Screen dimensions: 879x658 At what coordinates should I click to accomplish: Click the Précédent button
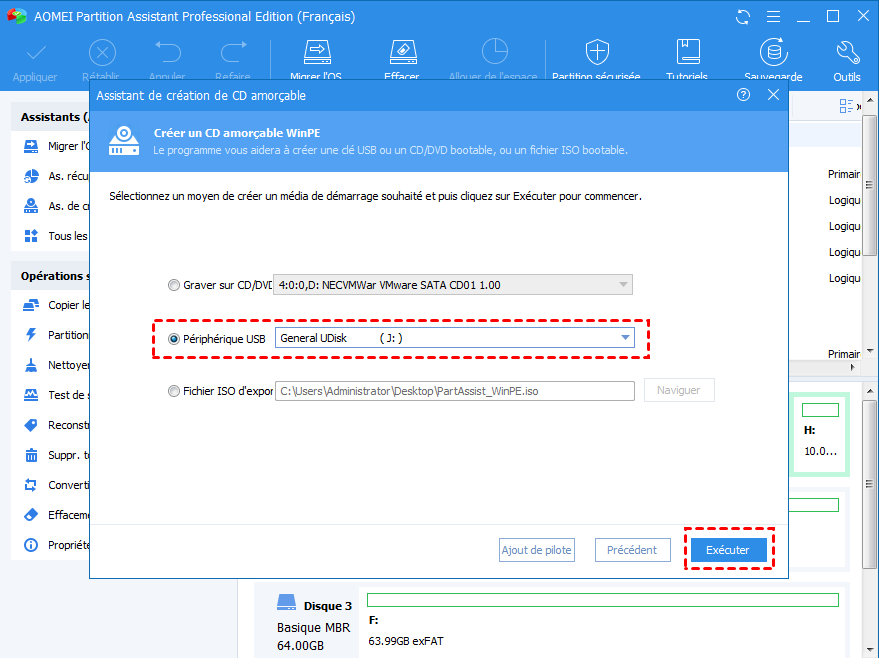(x=632, y=550)
